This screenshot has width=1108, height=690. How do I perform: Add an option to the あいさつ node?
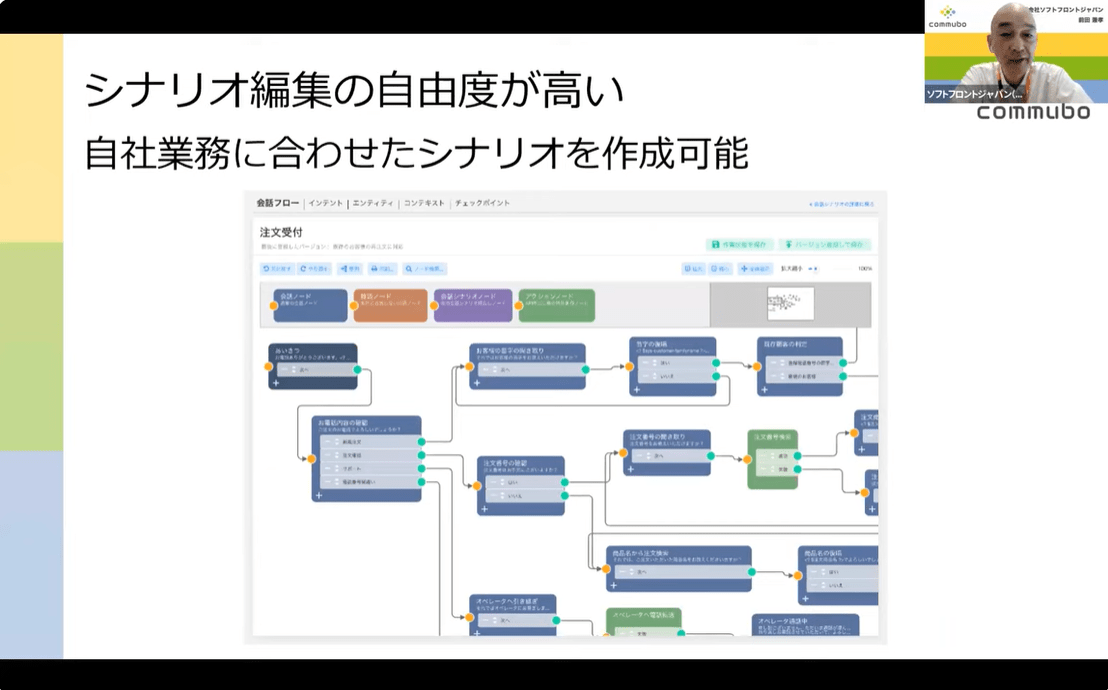[276, 383]
